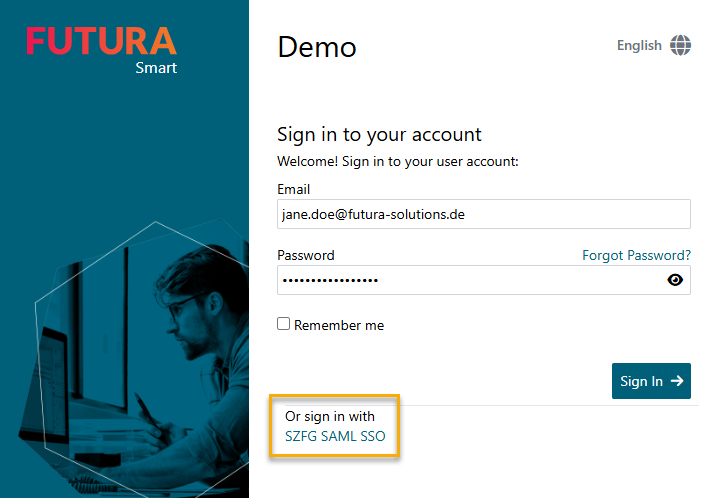Screen dimensions: 717x498
Task: Show password using the eye icon
Action: point(675,280)
